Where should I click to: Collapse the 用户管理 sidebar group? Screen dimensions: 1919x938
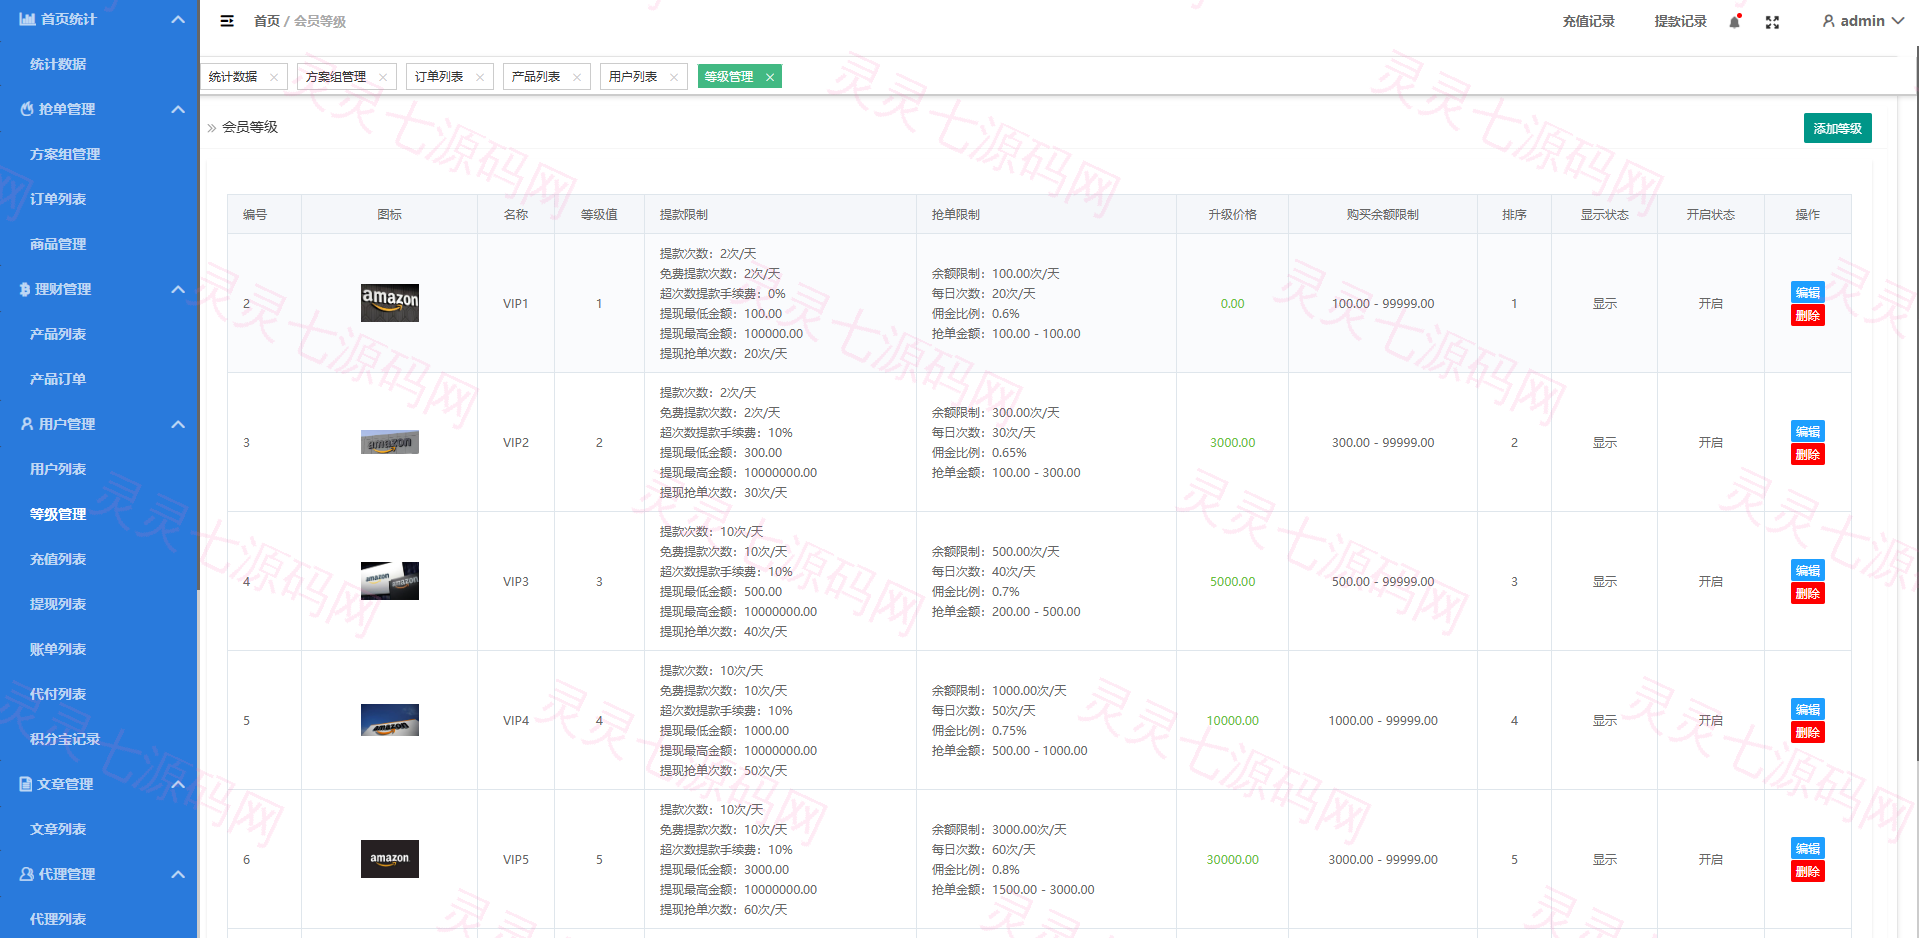[x=178, y=424]
